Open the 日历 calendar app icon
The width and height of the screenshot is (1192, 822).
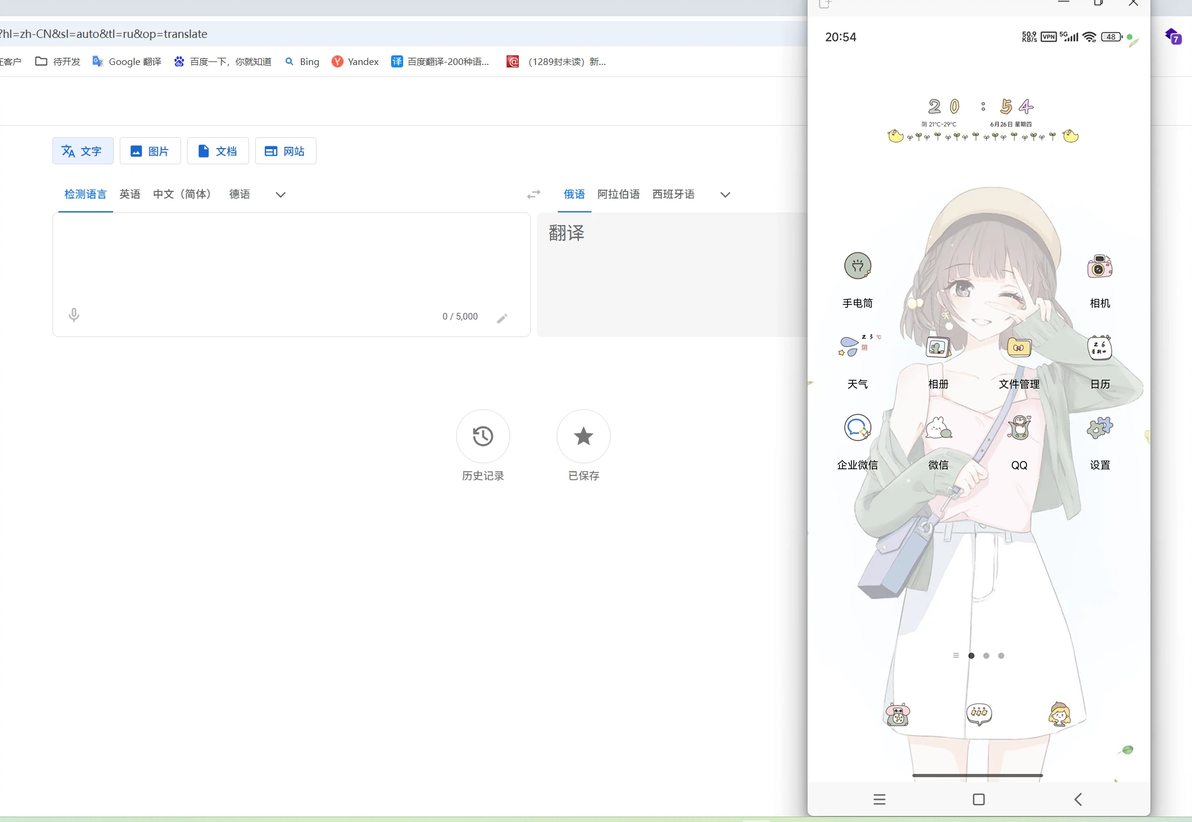(x=1099, y=347)
